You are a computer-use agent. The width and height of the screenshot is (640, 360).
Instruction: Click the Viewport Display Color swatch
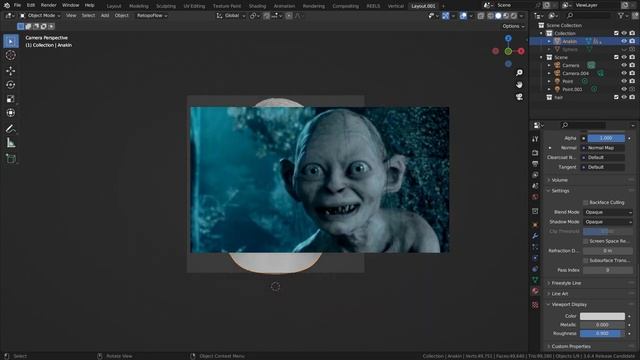pos(602,316)
